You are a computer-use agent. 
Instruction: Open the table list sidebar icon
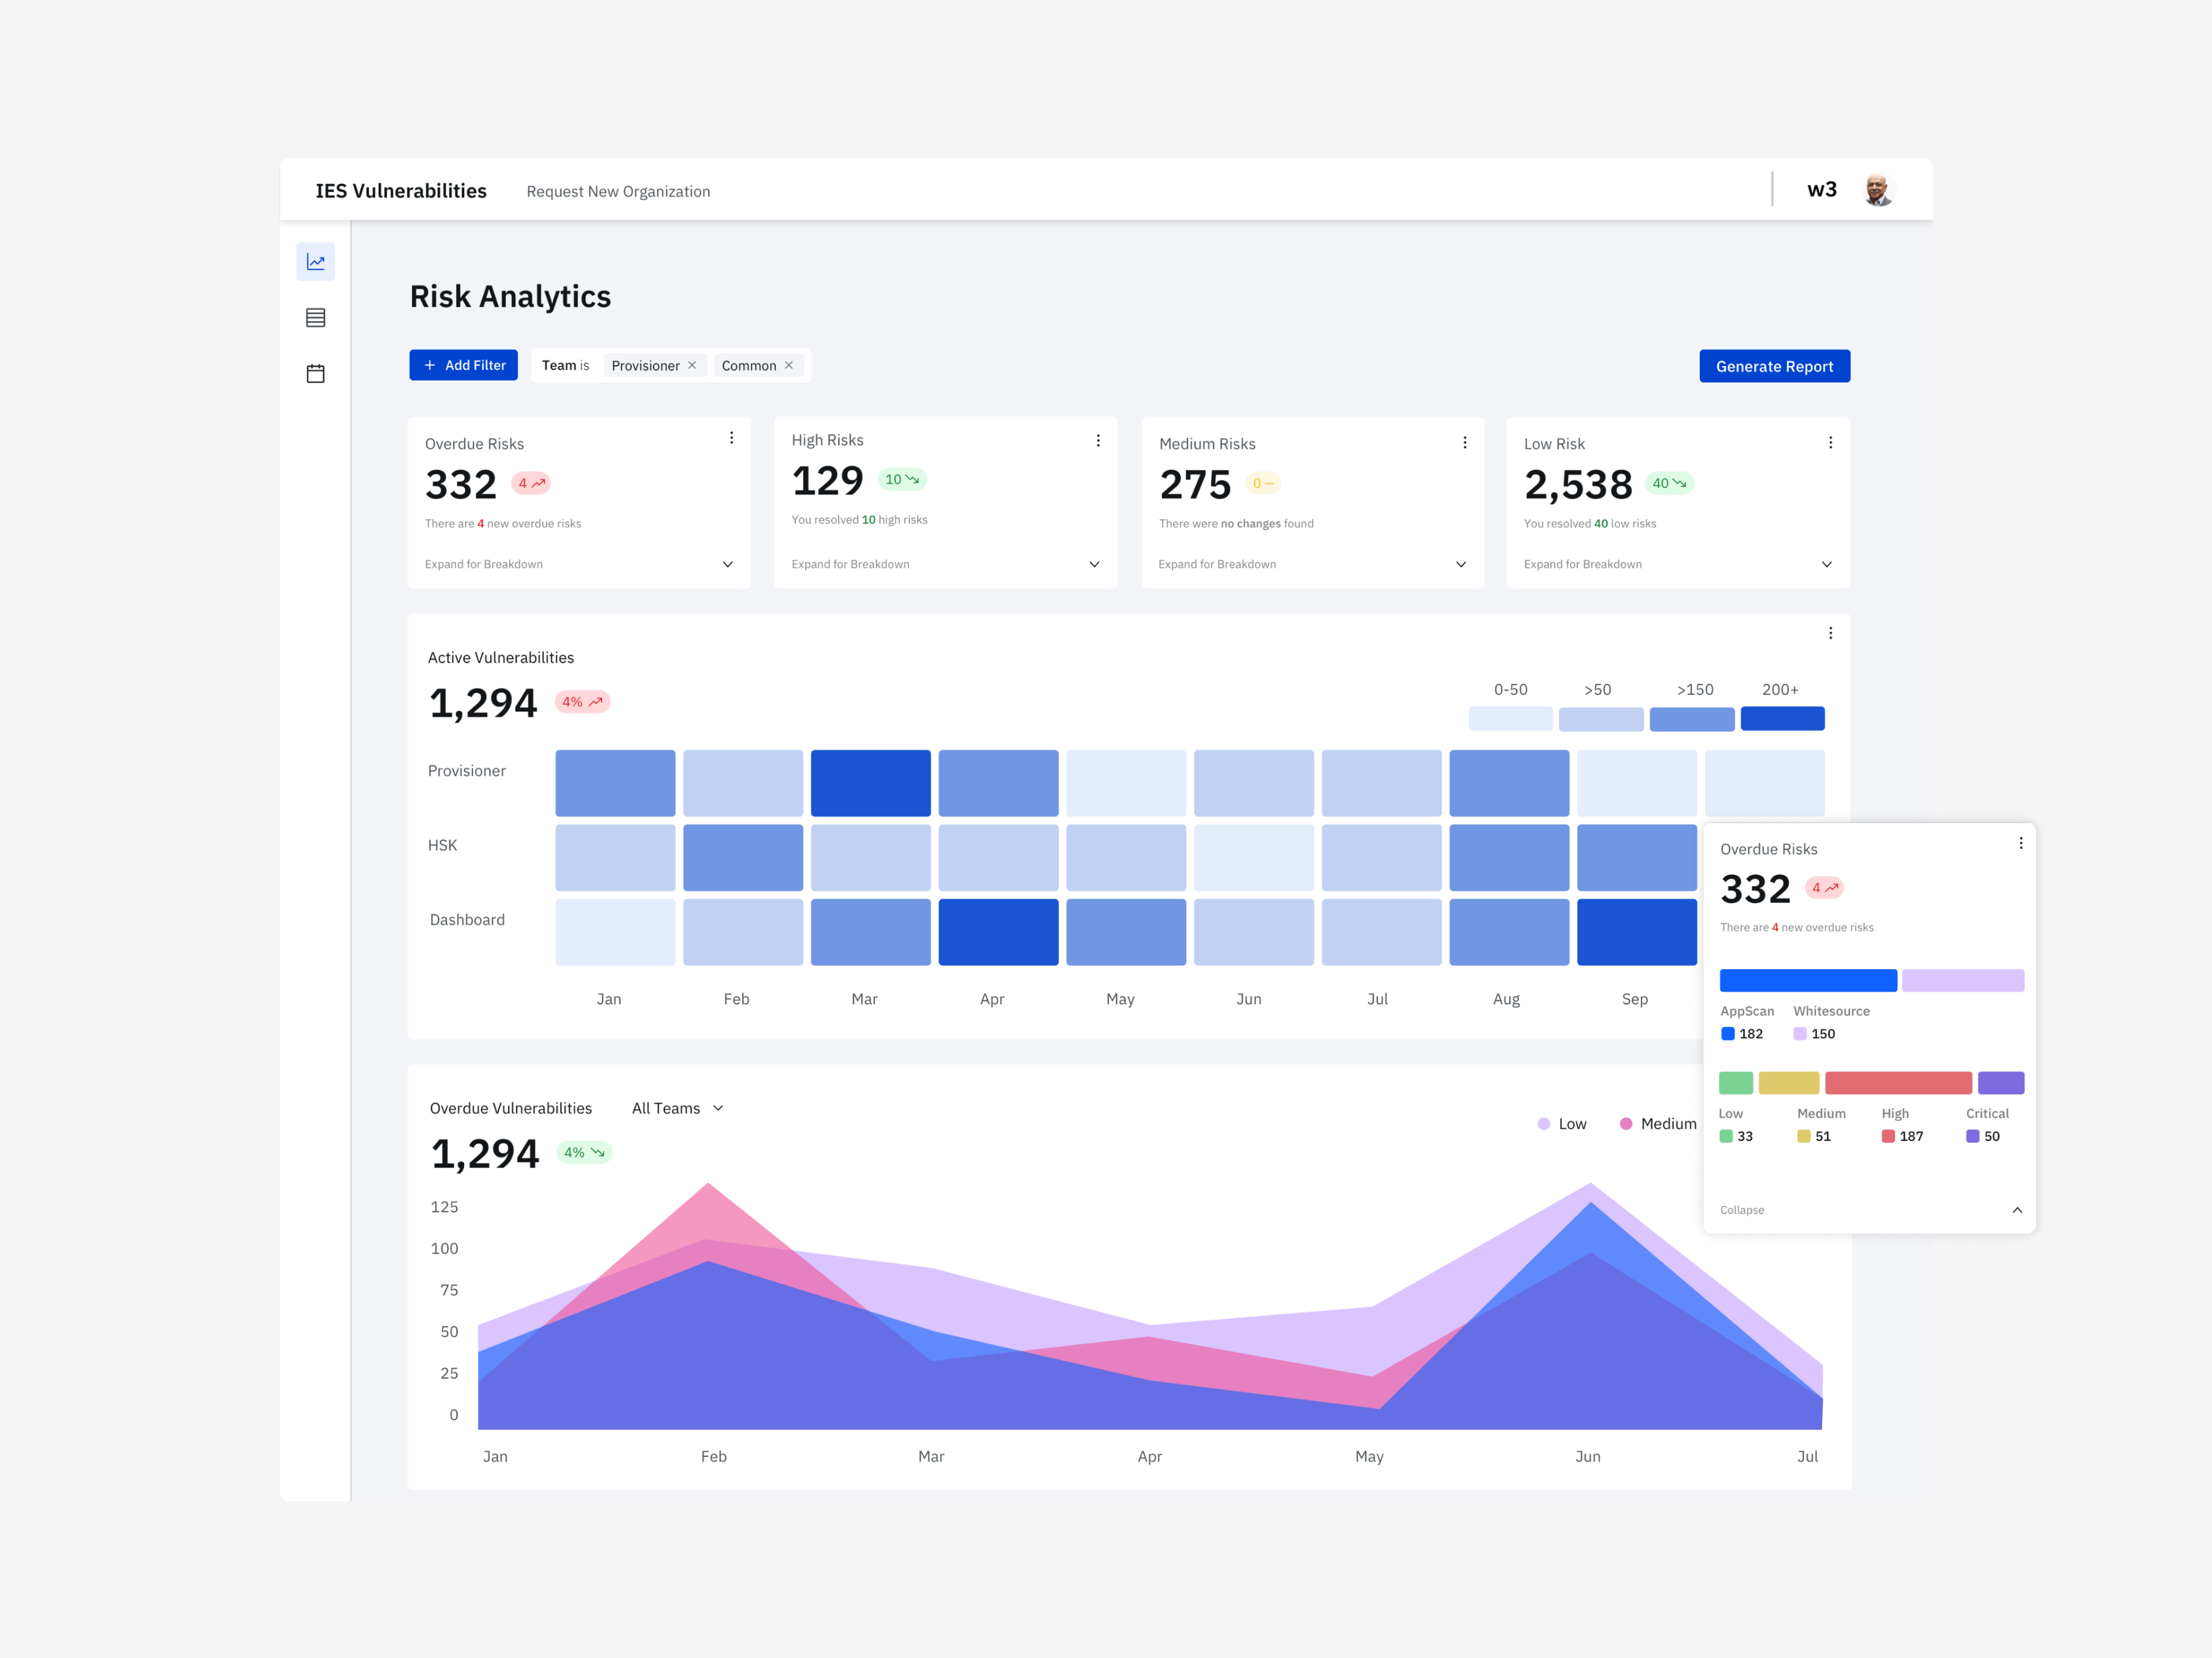point(315,318)
